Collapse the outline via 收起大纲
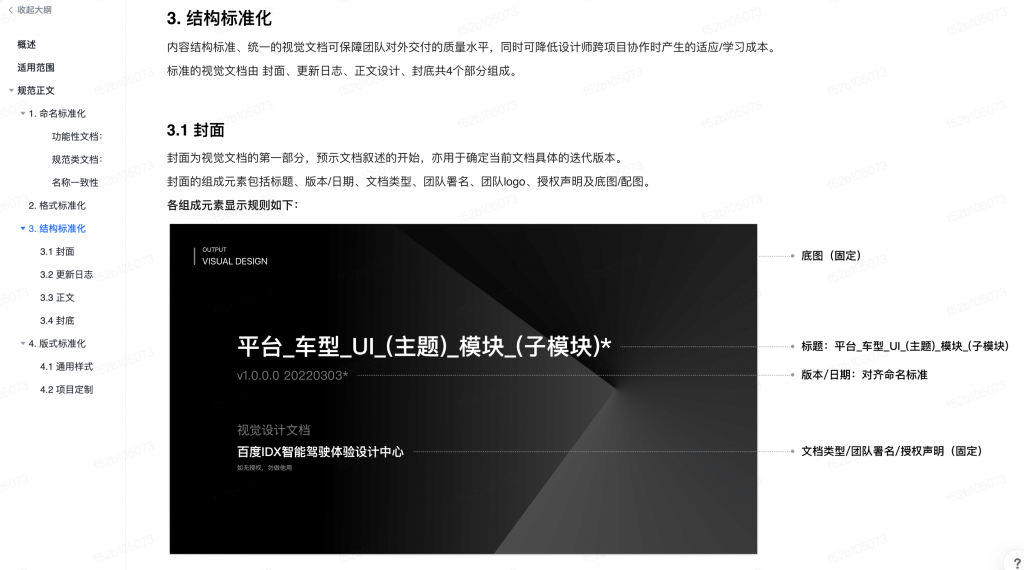The width and height of the screenshot is (1024, 570). pyautogui.click(x=34, y=10)
